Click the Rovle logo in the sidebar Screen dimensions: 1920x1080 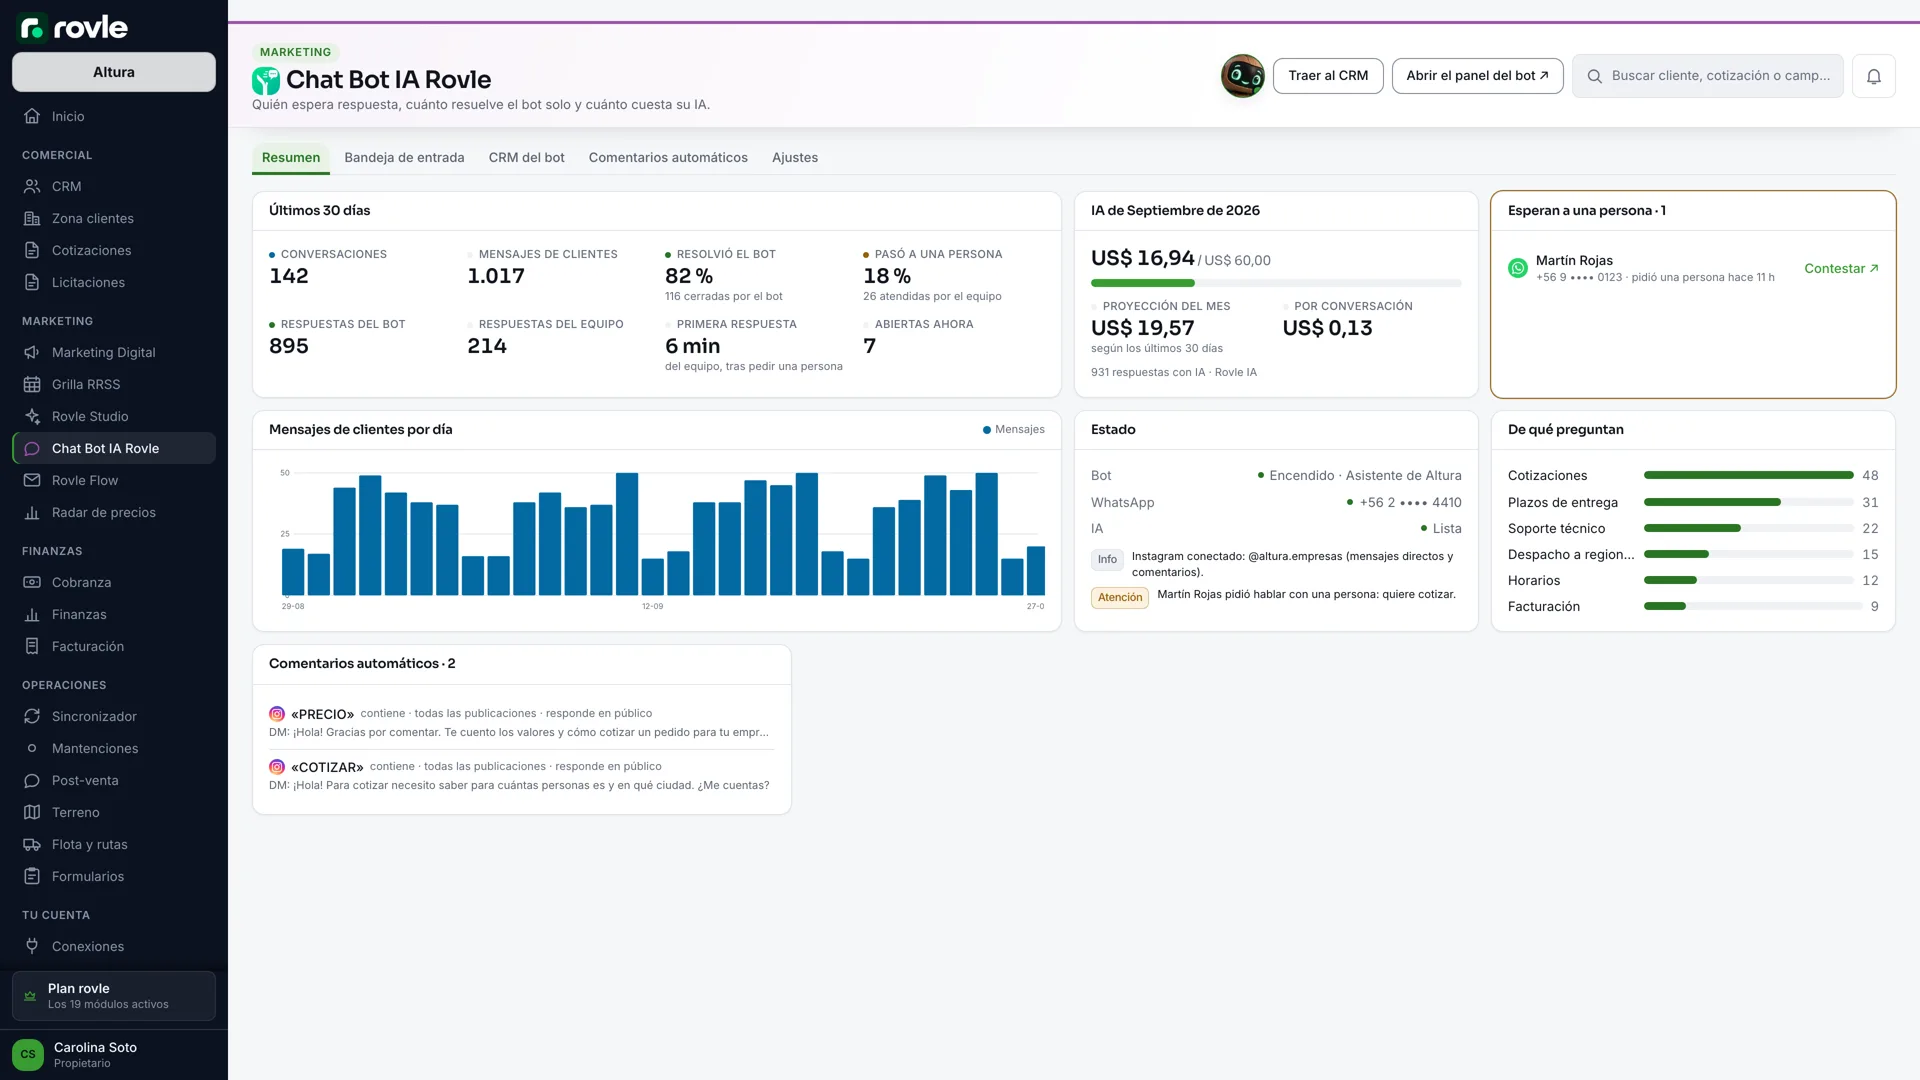(x=73, y=27)
